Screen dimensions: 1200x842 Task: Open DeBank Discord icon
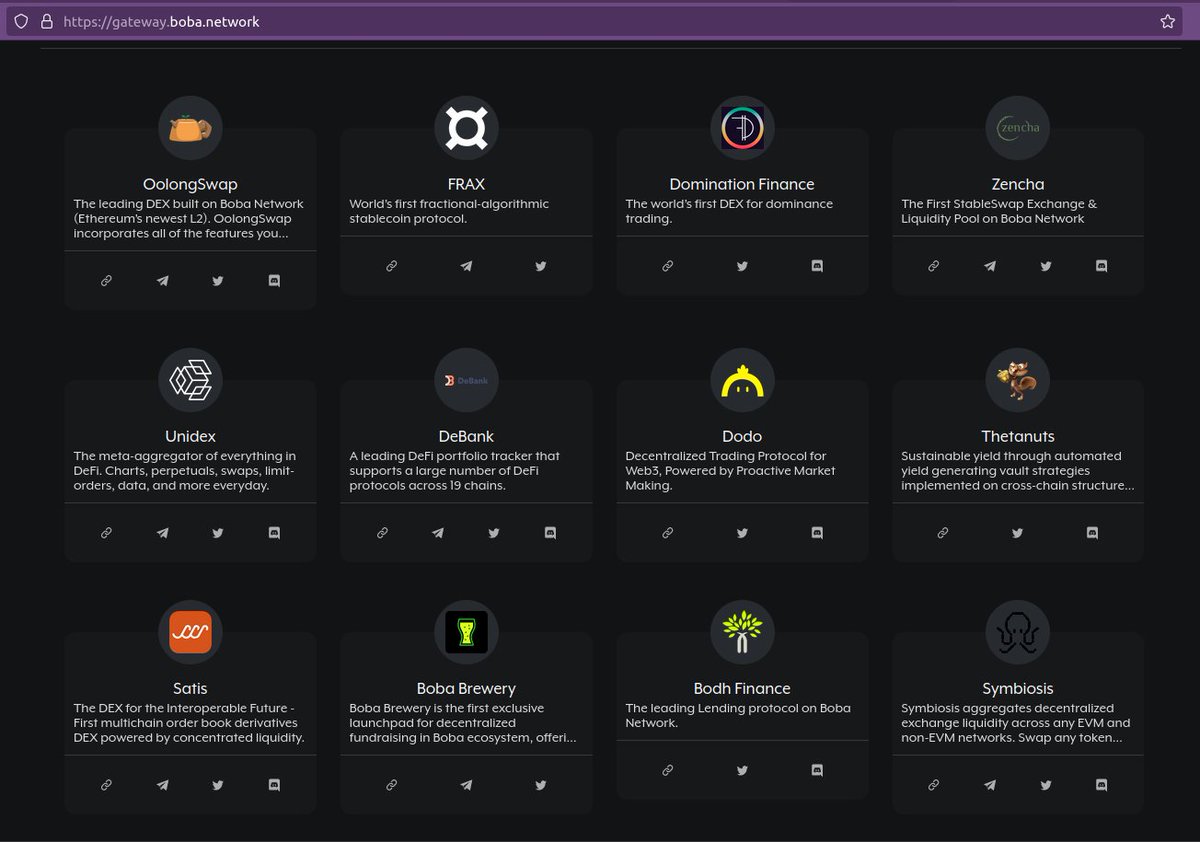click(x=550, y=533)
